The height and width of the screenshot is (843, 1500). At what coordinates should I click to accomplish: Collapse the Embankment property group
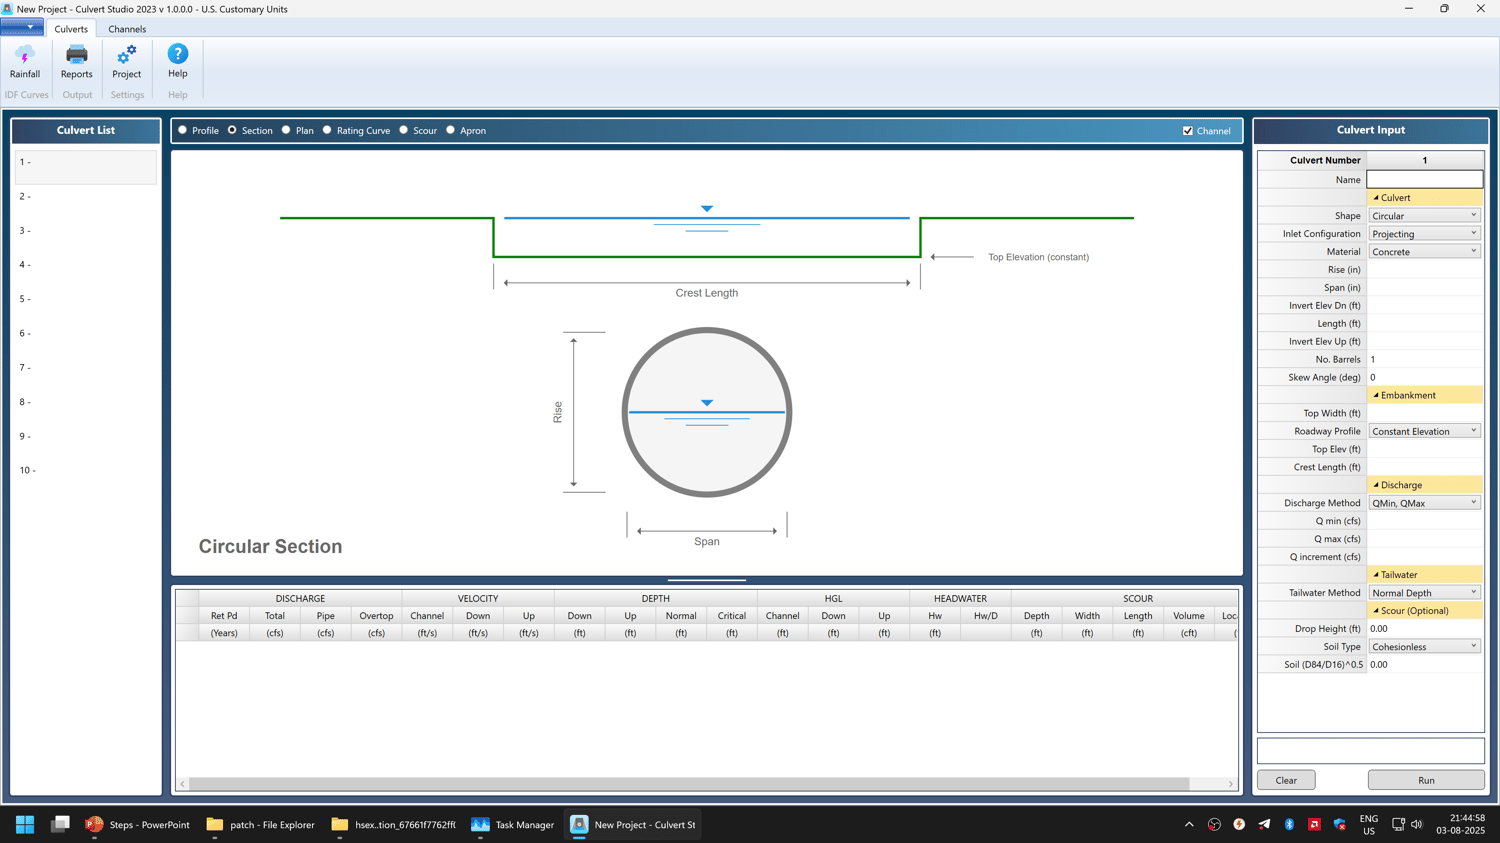(1376, 395)
